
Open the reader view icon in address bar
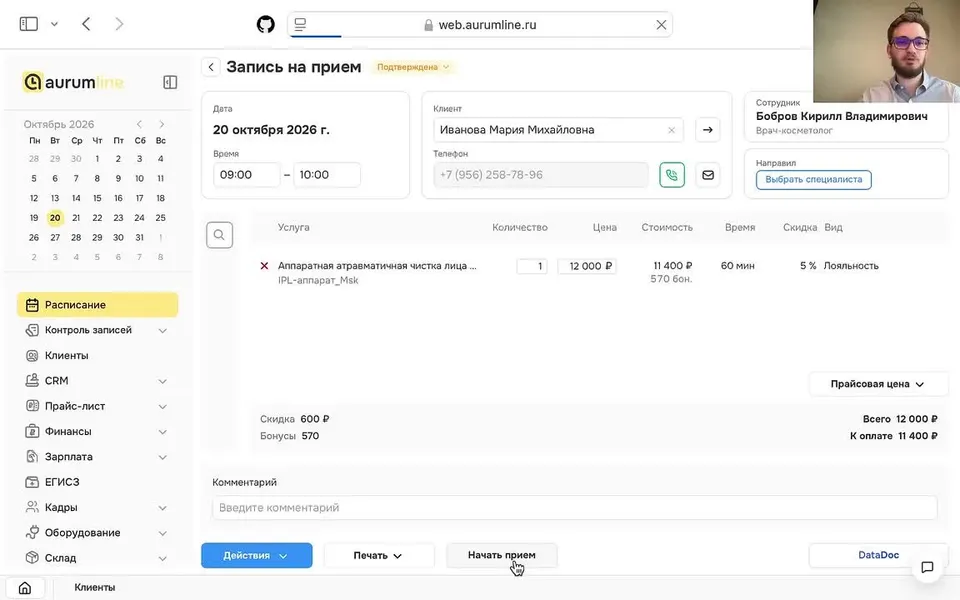300,24
